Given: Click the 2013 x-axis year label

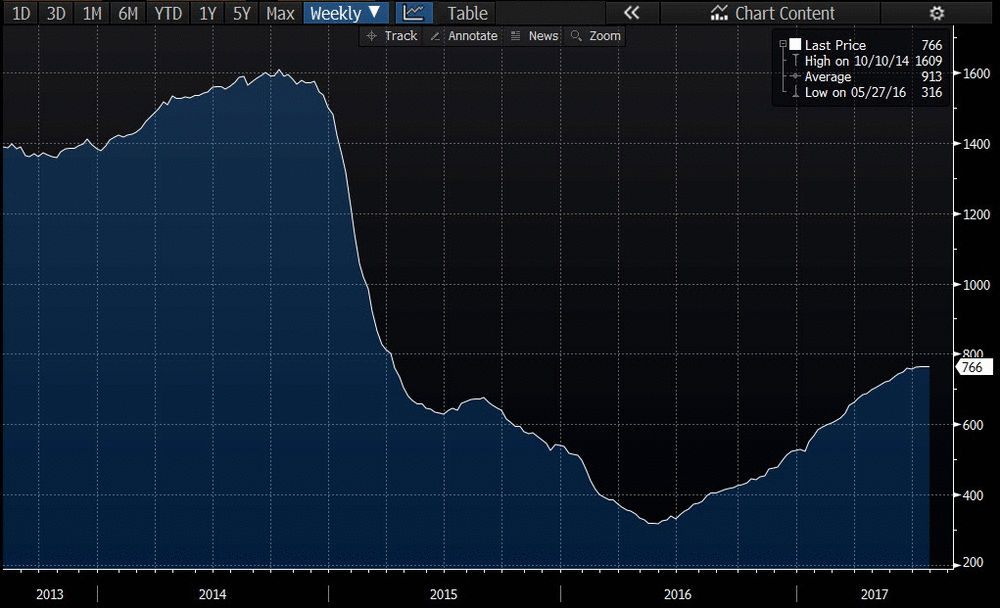Looking at the screenshot, I should point(50,594).
